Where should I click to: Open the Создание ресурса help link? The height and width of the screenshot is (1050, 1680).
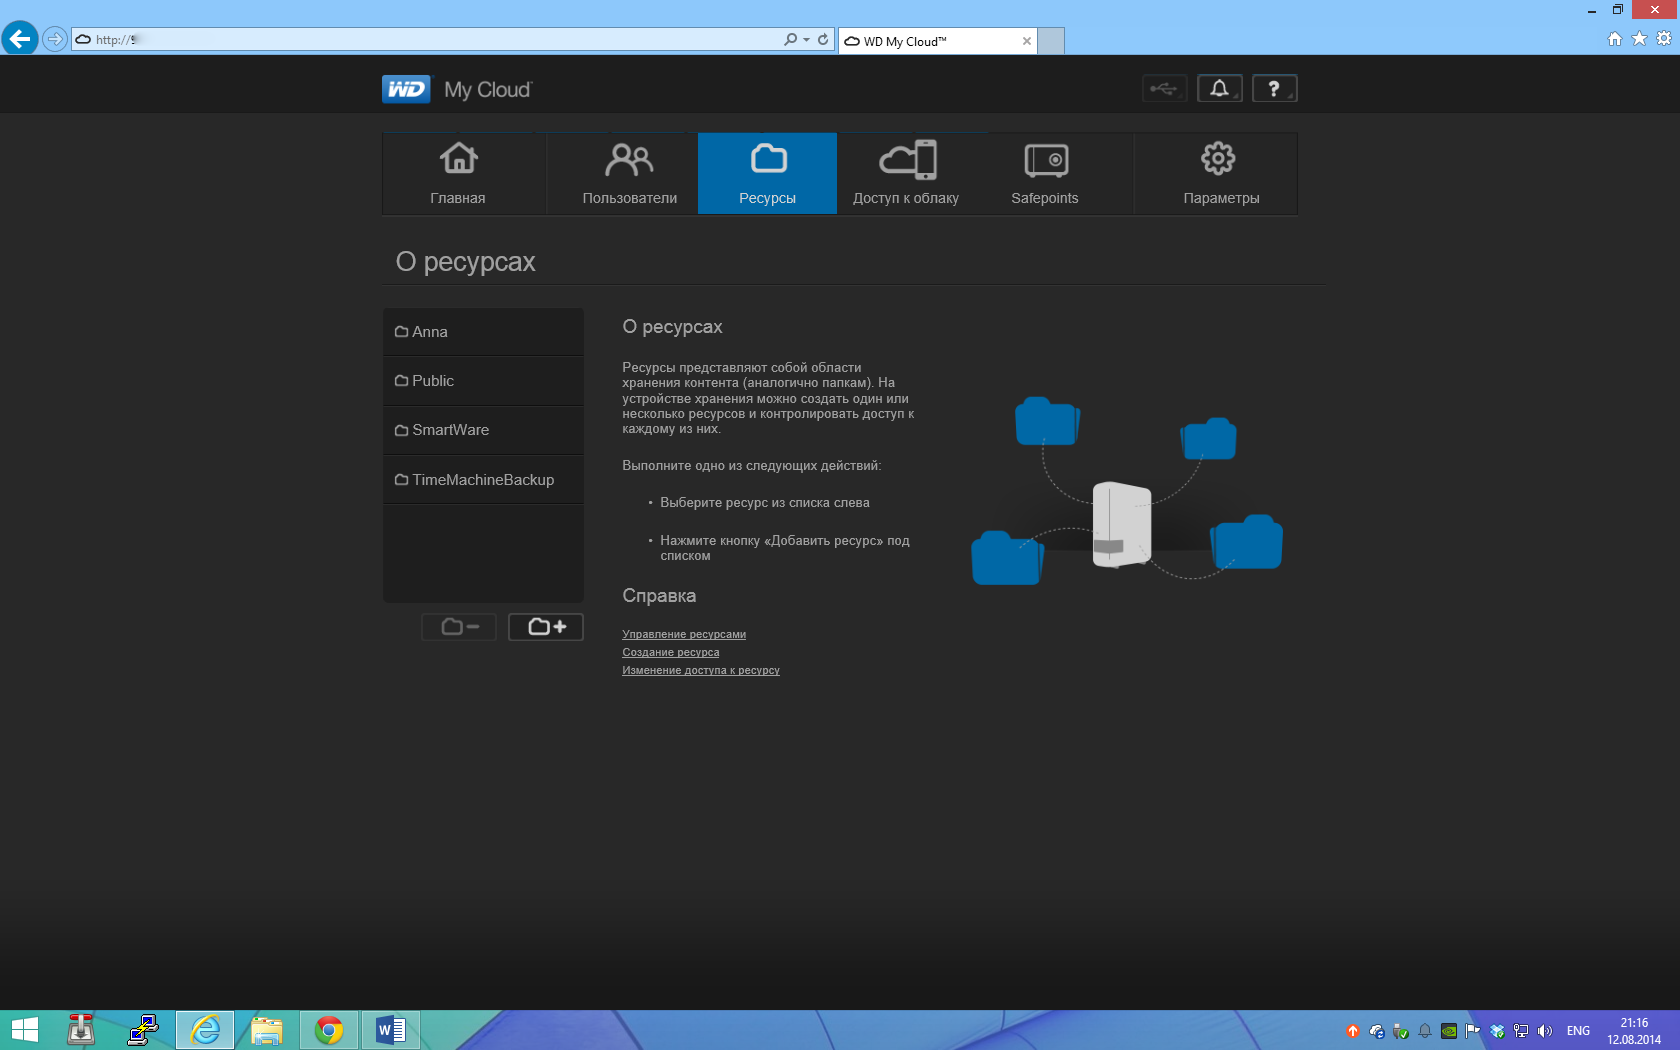point(671,652)
